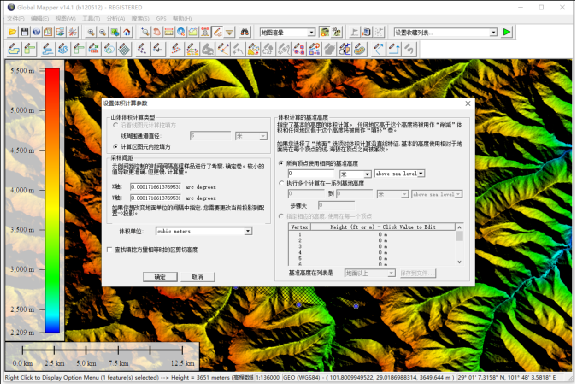Image resolution: width=575 pixels, height=384 pixels.
Task: Click the grid pattern digitizer icon
Action: [x=125, y=49]
